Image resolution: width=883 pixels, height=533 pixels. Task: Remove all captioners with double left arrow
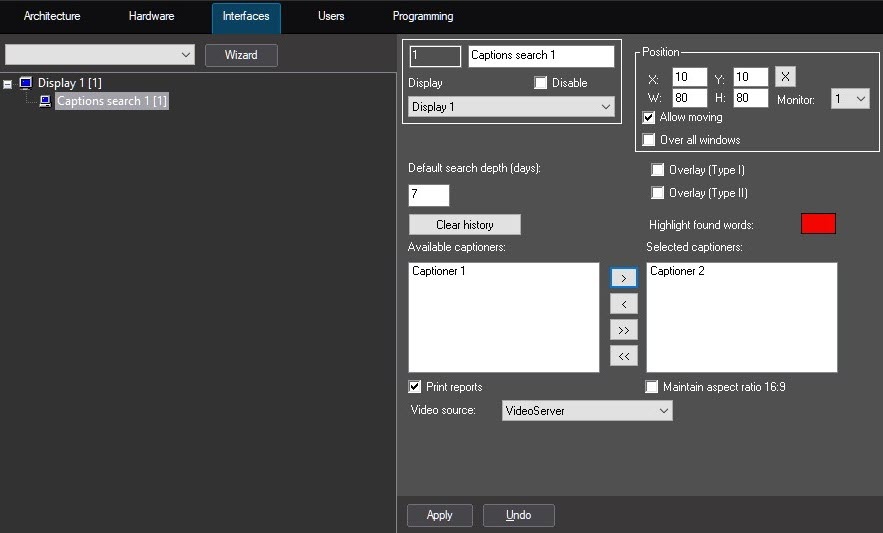[623, 356]
